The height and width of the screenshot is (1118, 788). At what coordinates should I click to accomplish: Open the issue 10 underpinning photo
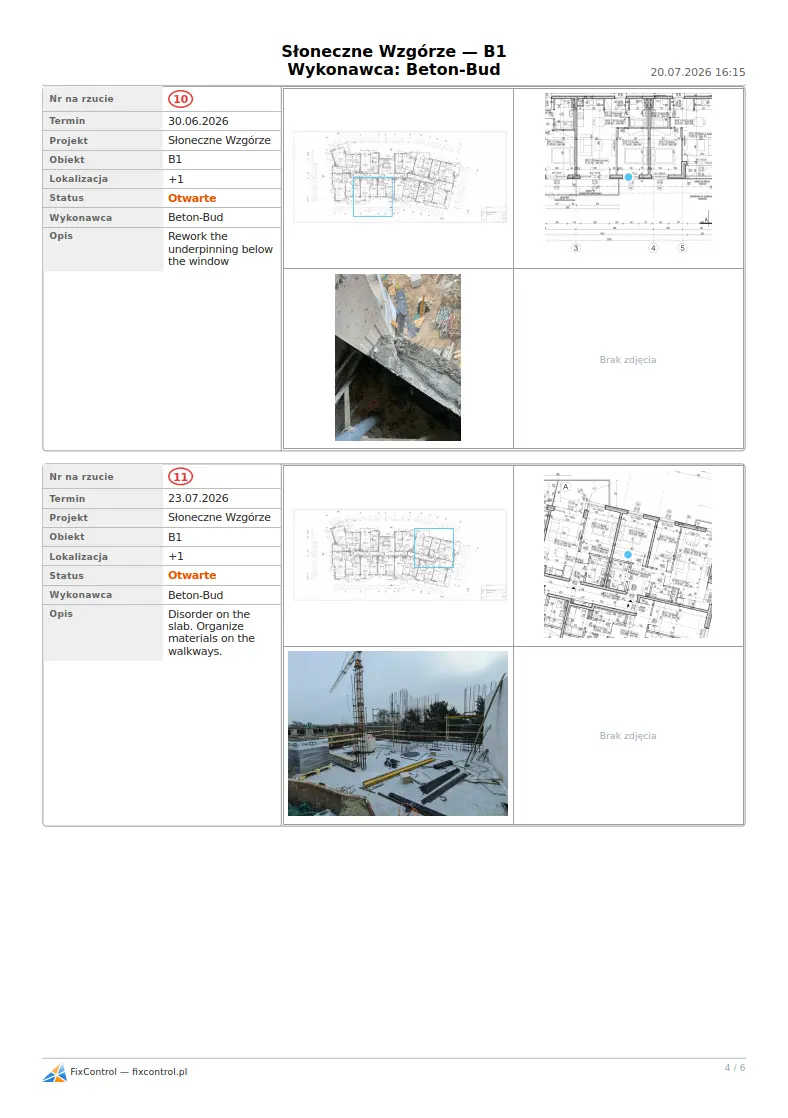(398, 357)
